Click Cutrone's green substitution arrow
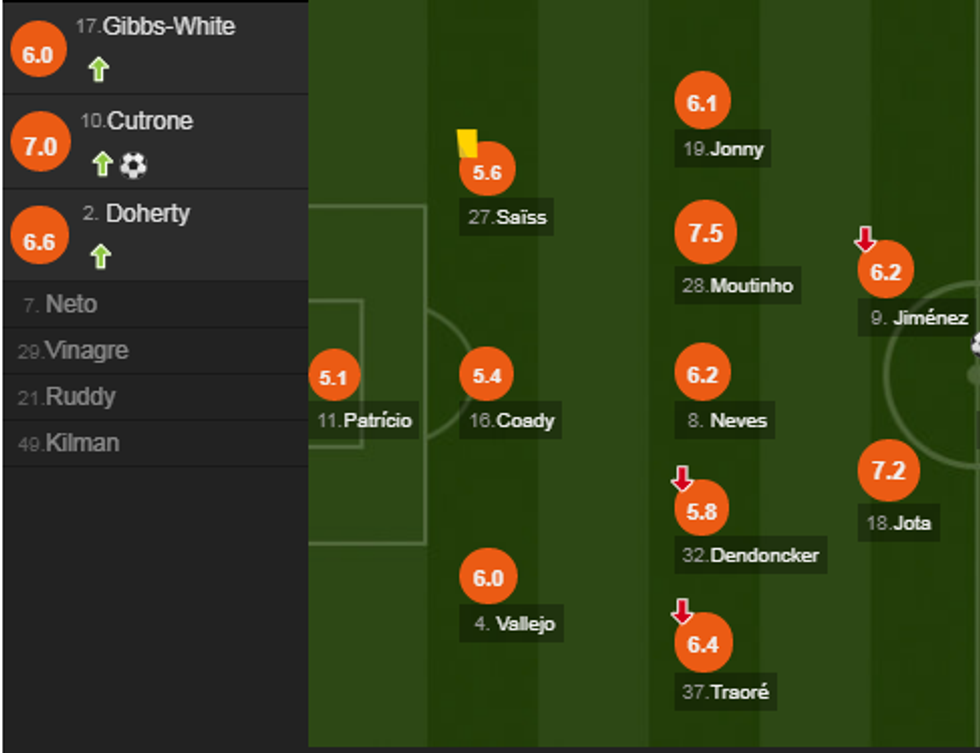Image resolution: width=980 pixels, height=753 pixels. tap(102, 164)
